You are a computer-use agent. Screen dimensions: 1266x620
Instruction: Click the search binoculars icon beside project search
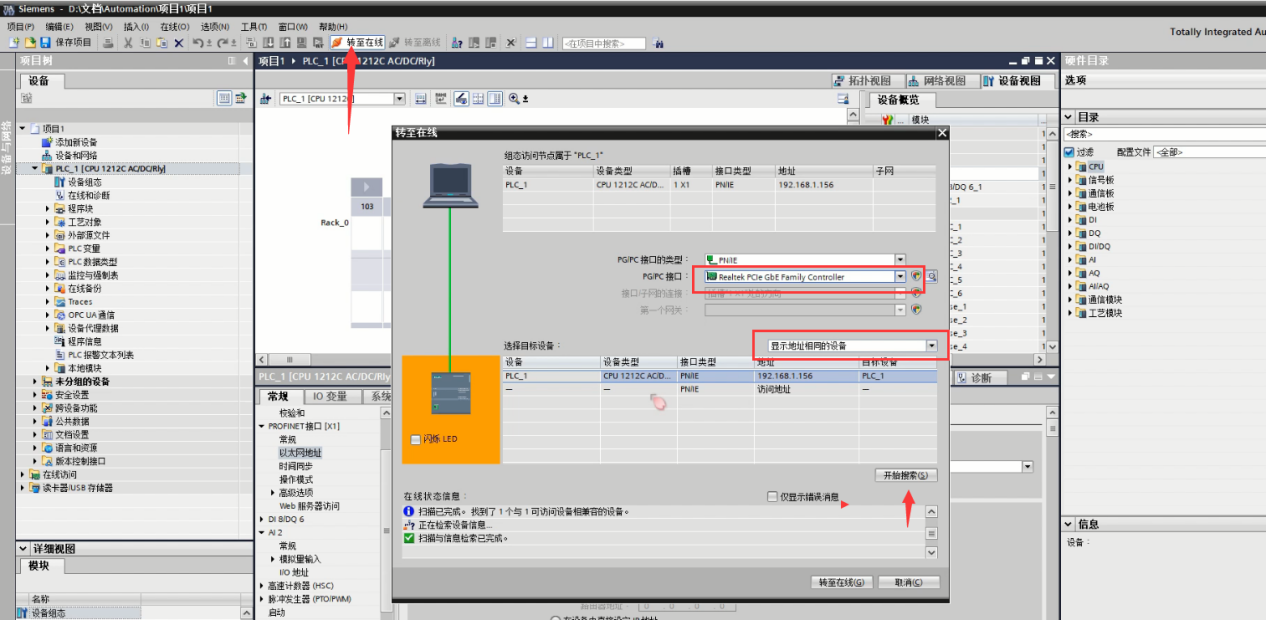[657, 44]
